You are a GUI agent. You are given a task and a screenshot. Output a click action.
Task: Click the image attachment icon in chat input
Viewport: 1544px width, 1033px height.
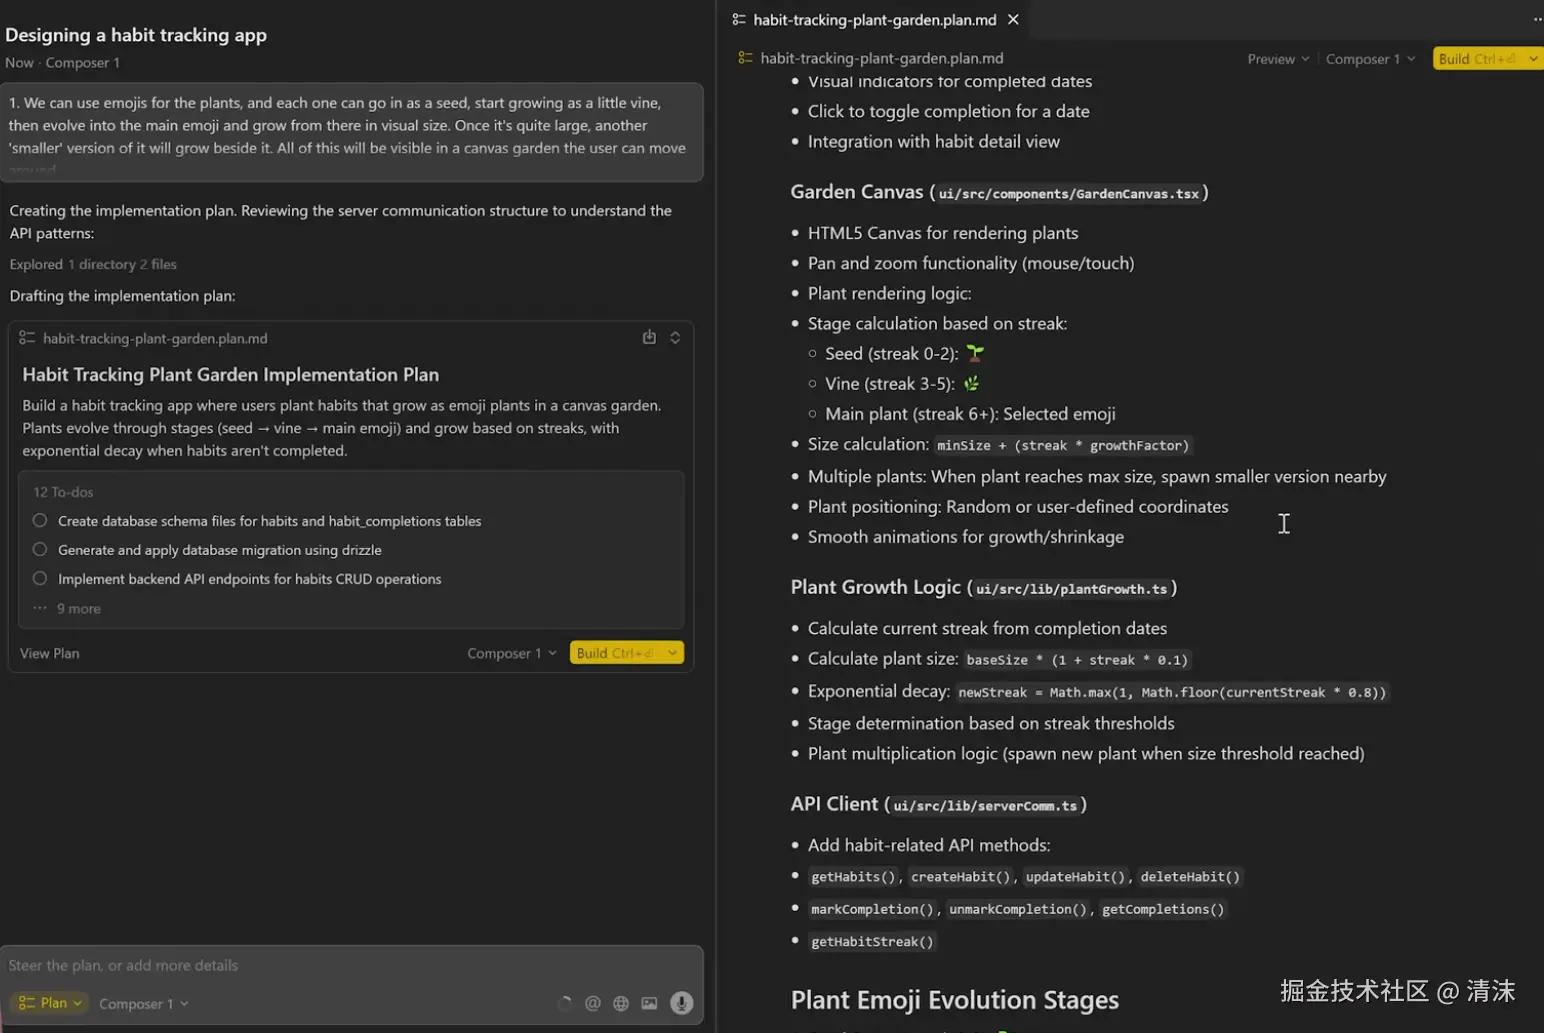coord(649,1003)
